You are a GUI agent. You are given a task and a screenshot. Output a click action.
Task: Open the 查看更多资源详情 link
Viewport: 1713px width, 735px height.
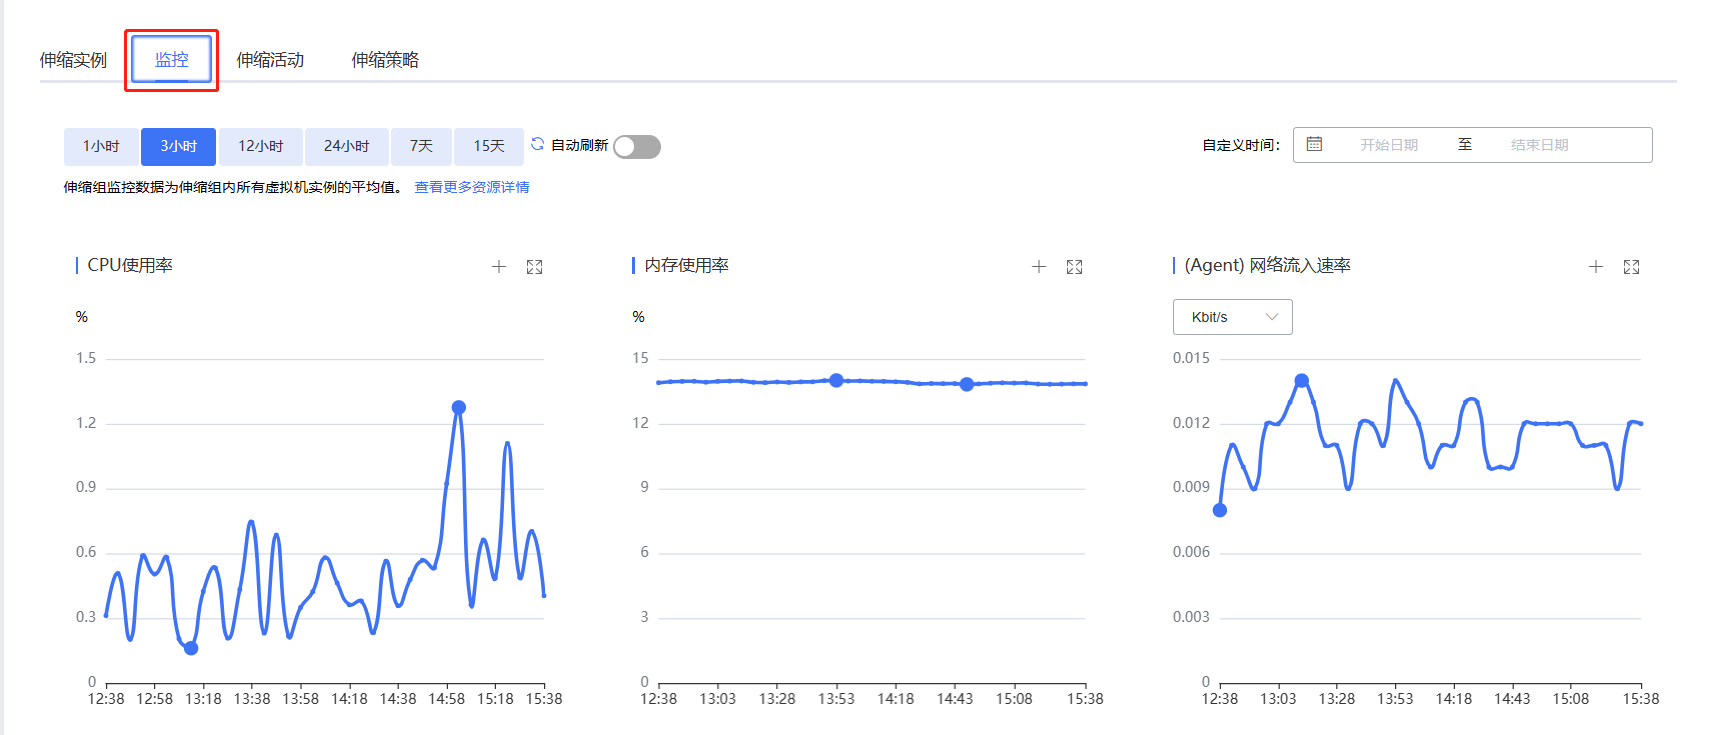[472, 187]
